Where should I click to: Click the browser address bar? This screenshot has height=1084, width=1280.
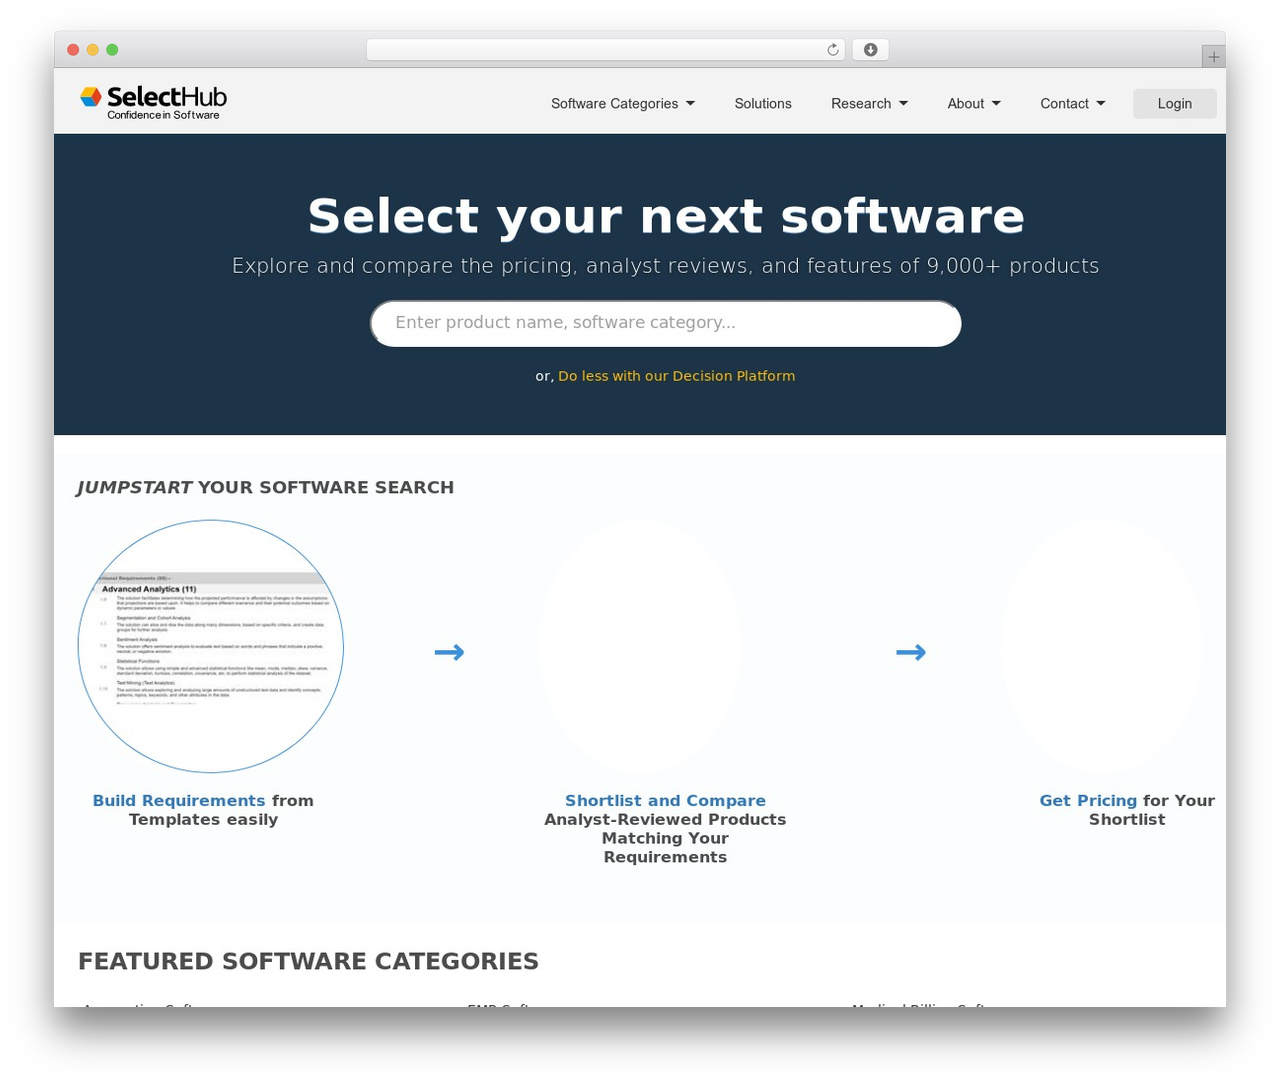(606, 50)
